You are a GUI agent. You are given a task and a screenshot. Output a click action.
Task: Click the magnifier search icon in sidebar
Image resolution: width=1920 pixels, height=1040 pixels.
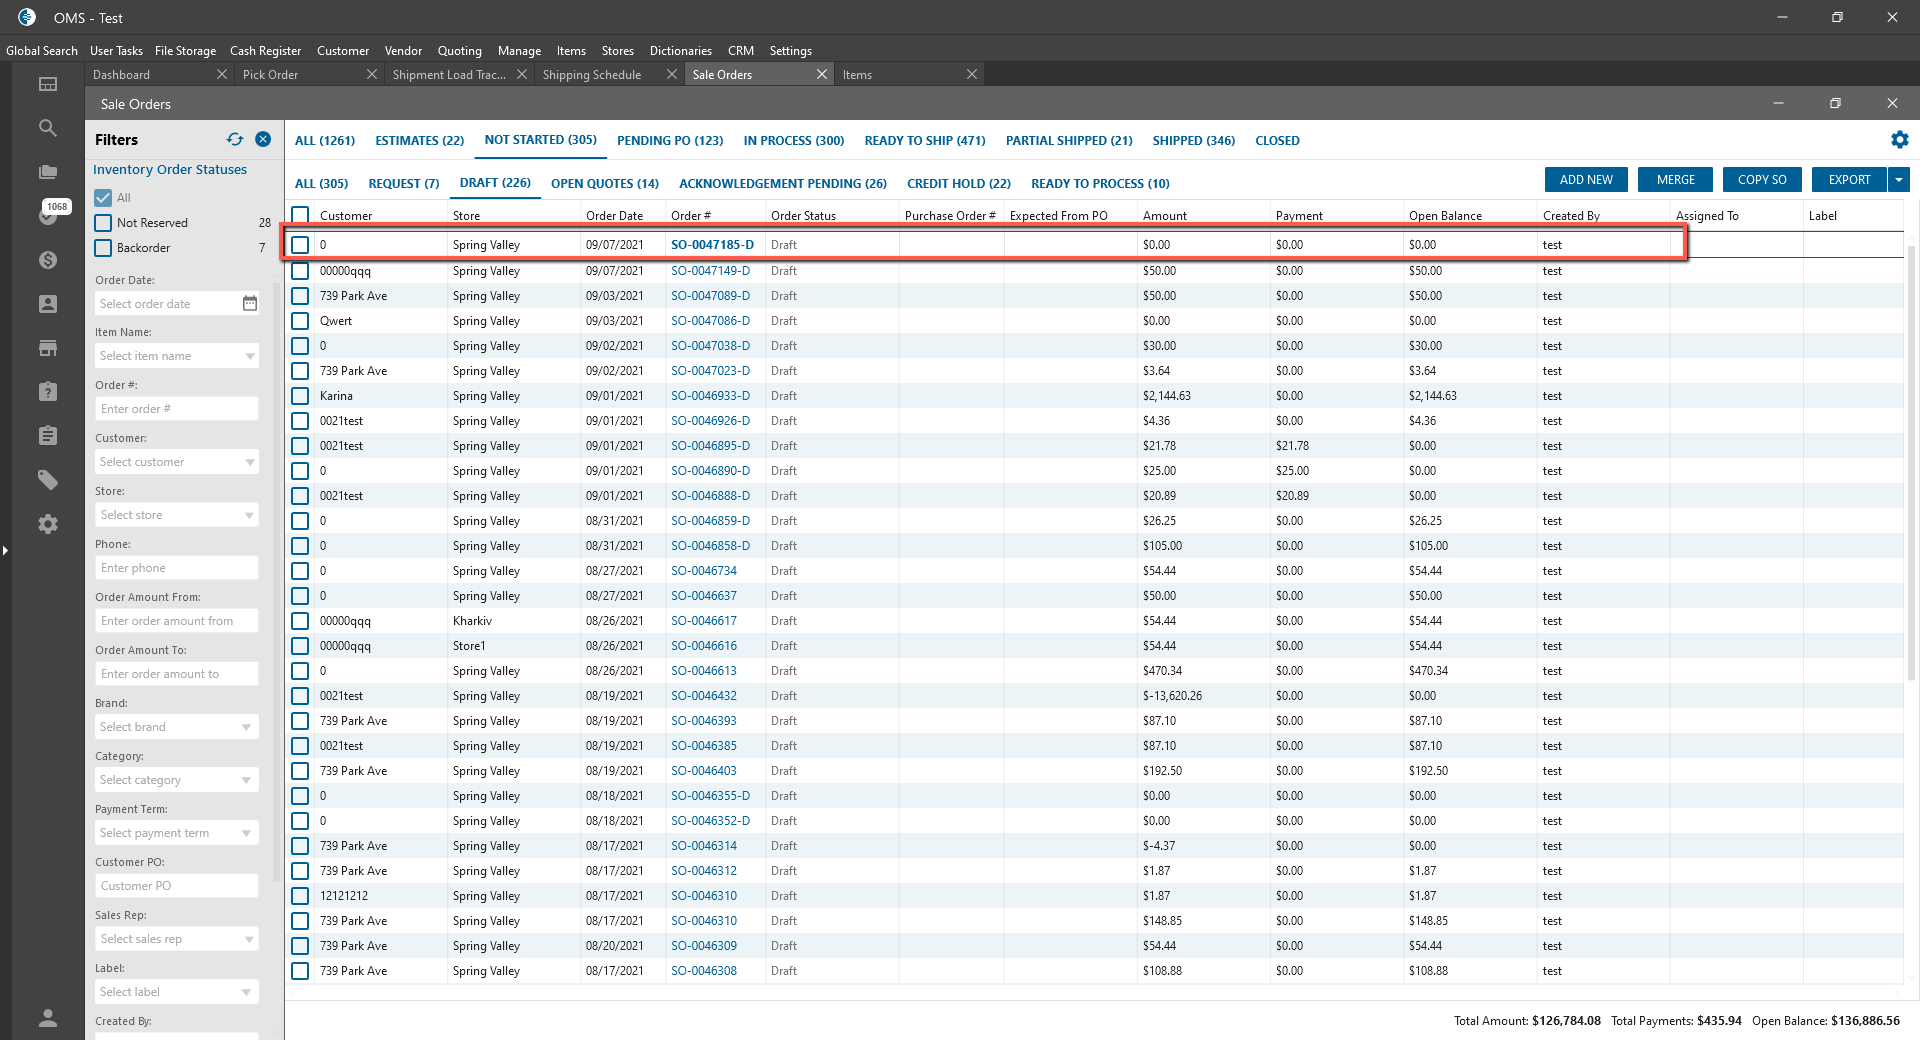(x=47, y=128)
